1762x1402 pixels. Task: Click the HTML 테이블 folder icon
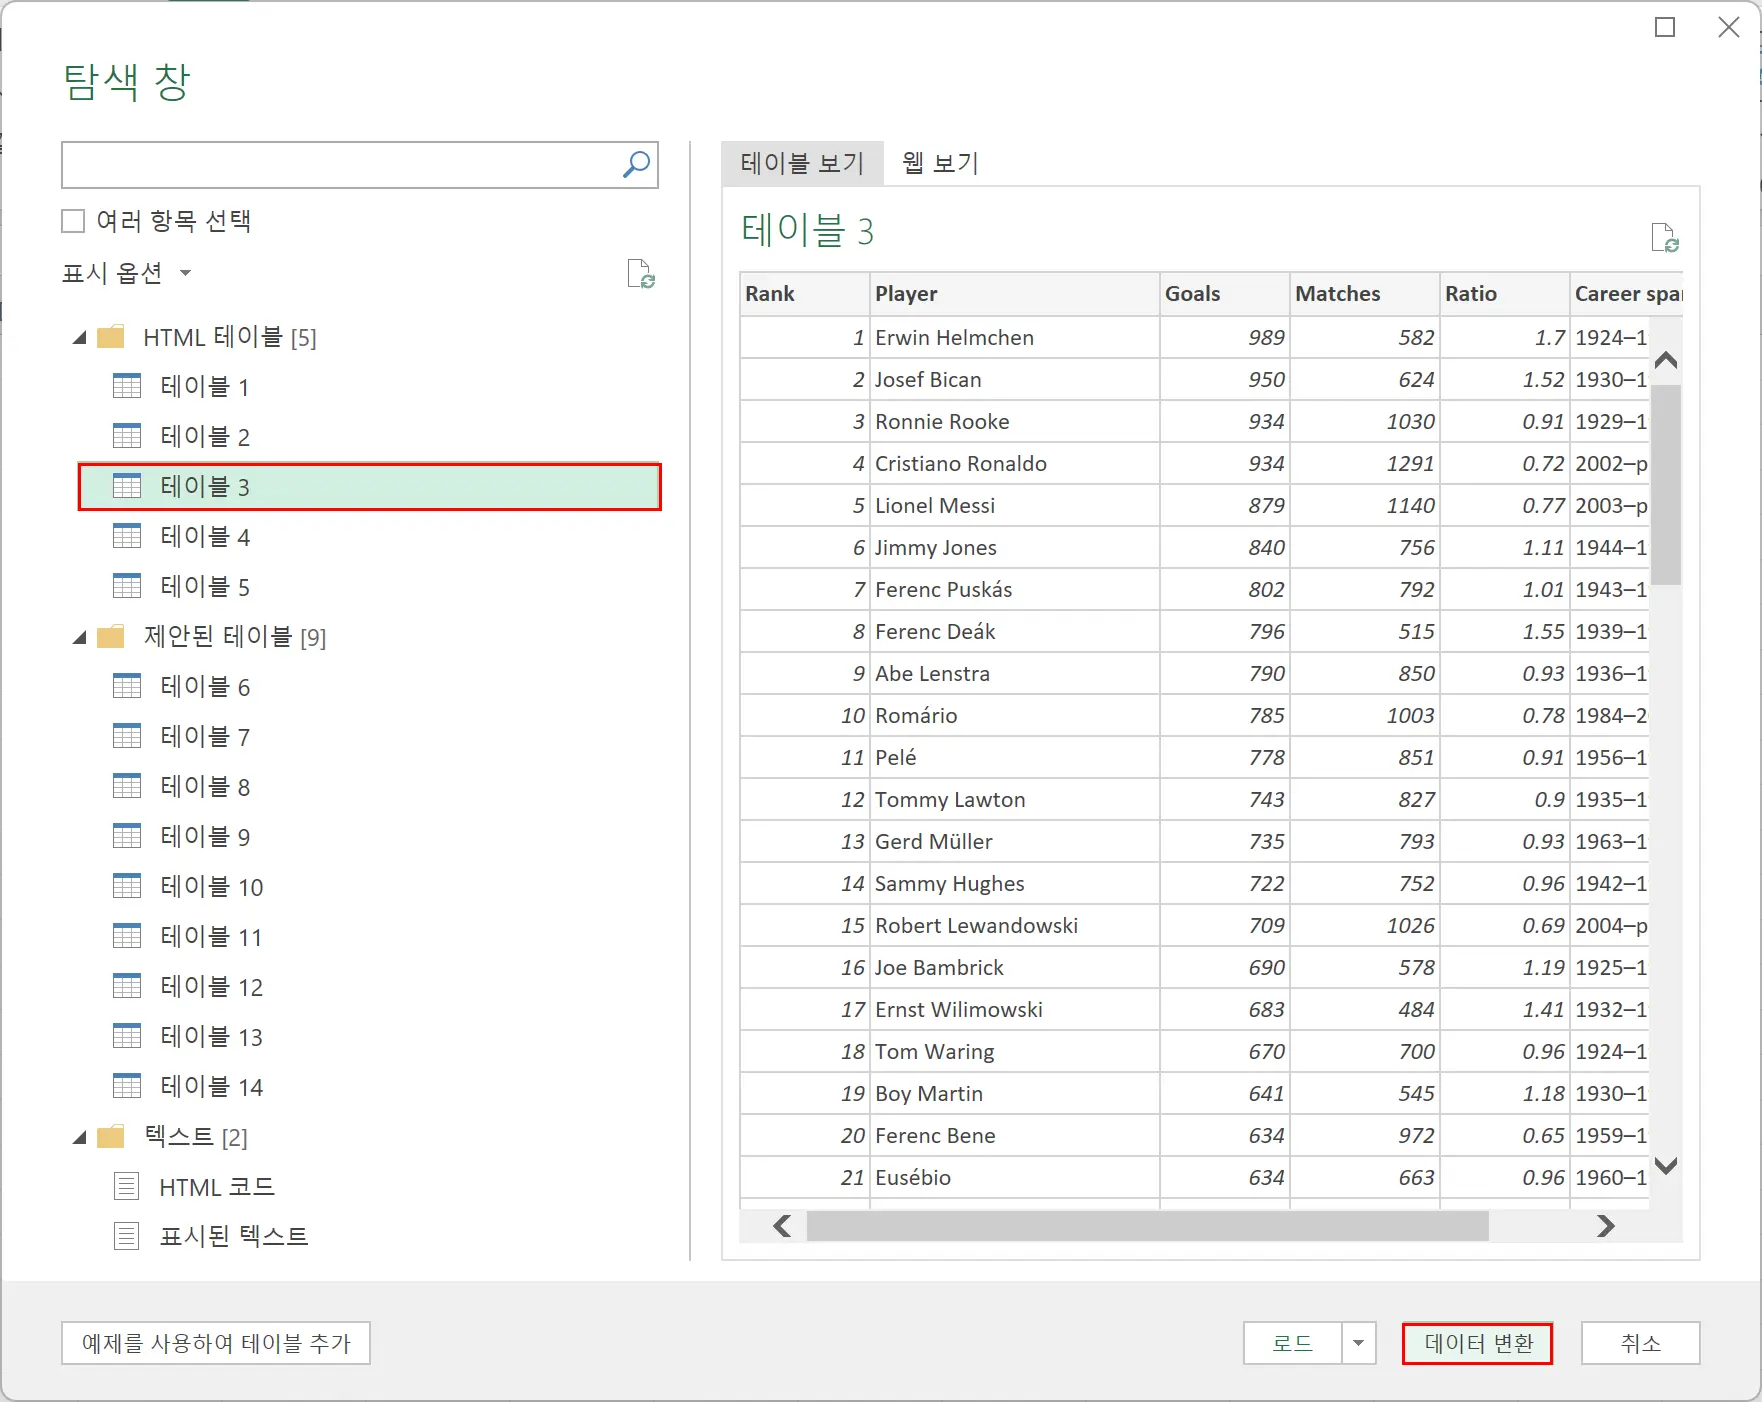tap(111, 337)
